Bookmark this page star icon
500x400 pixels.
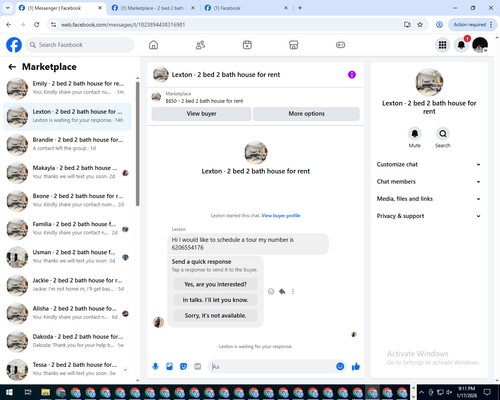420,25
